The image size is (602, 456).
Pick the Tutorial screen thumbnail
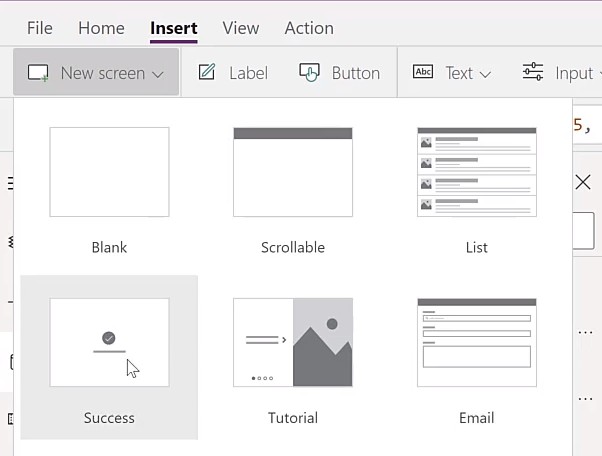click(293, 342)
